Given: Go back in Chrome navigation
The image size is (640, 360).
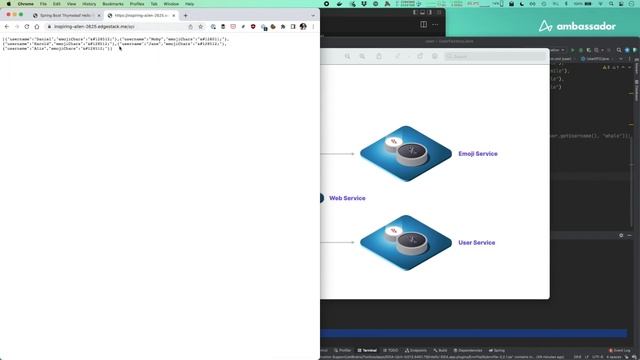Looking at the screenshot, I should tap(7, 27).
